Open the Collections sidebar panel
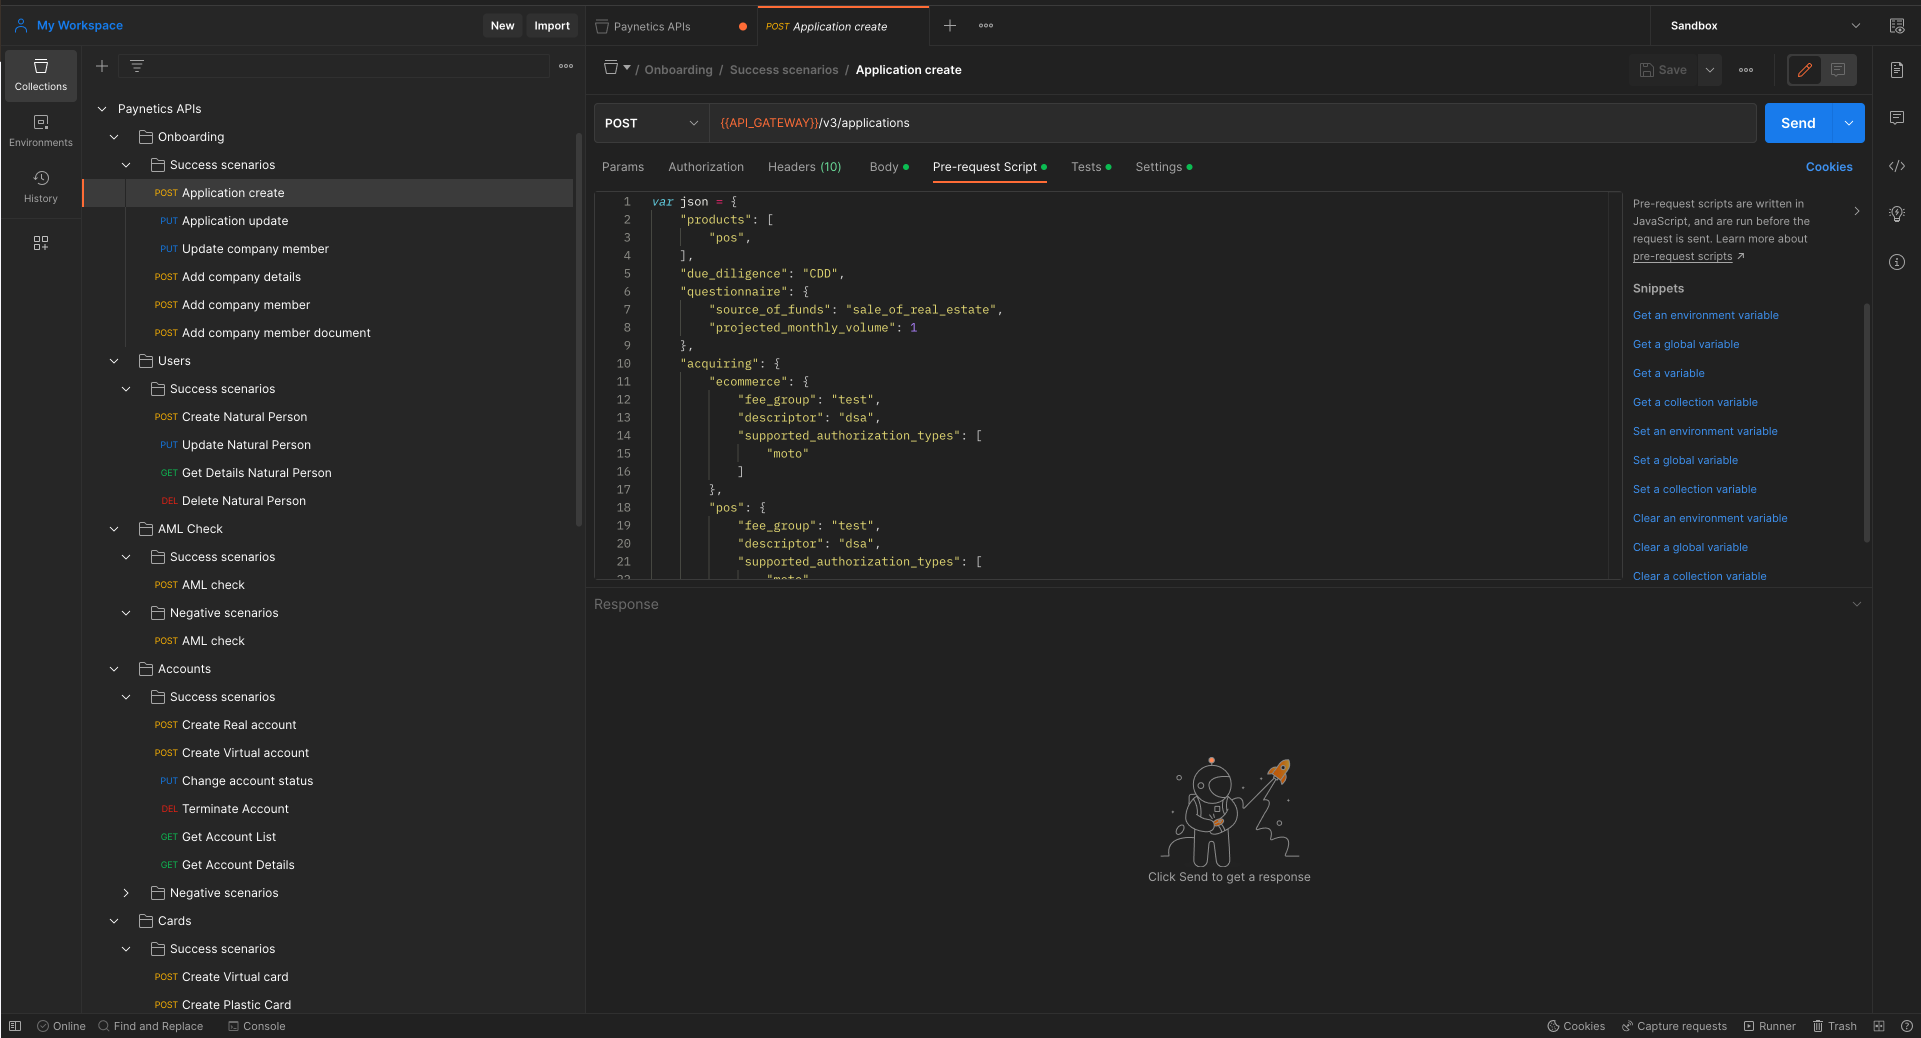The height and width of the screenshot is (1038, 1921). pos(41,75)
